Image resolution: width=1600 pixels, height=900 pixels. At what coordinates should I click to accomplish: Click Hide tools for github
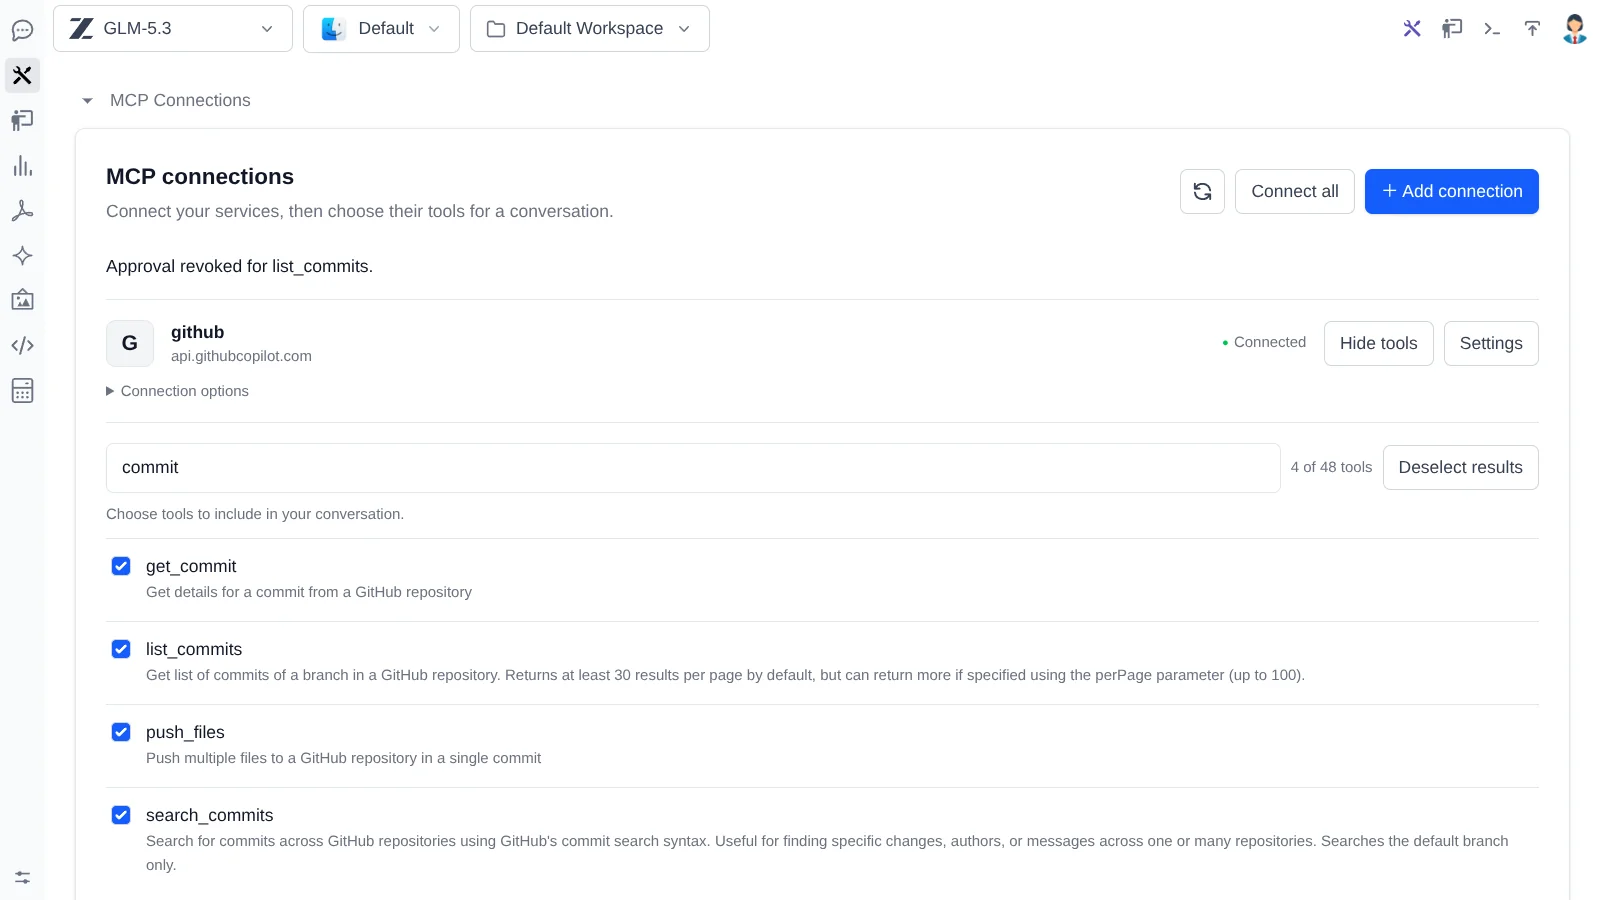tap(1378, 343)
